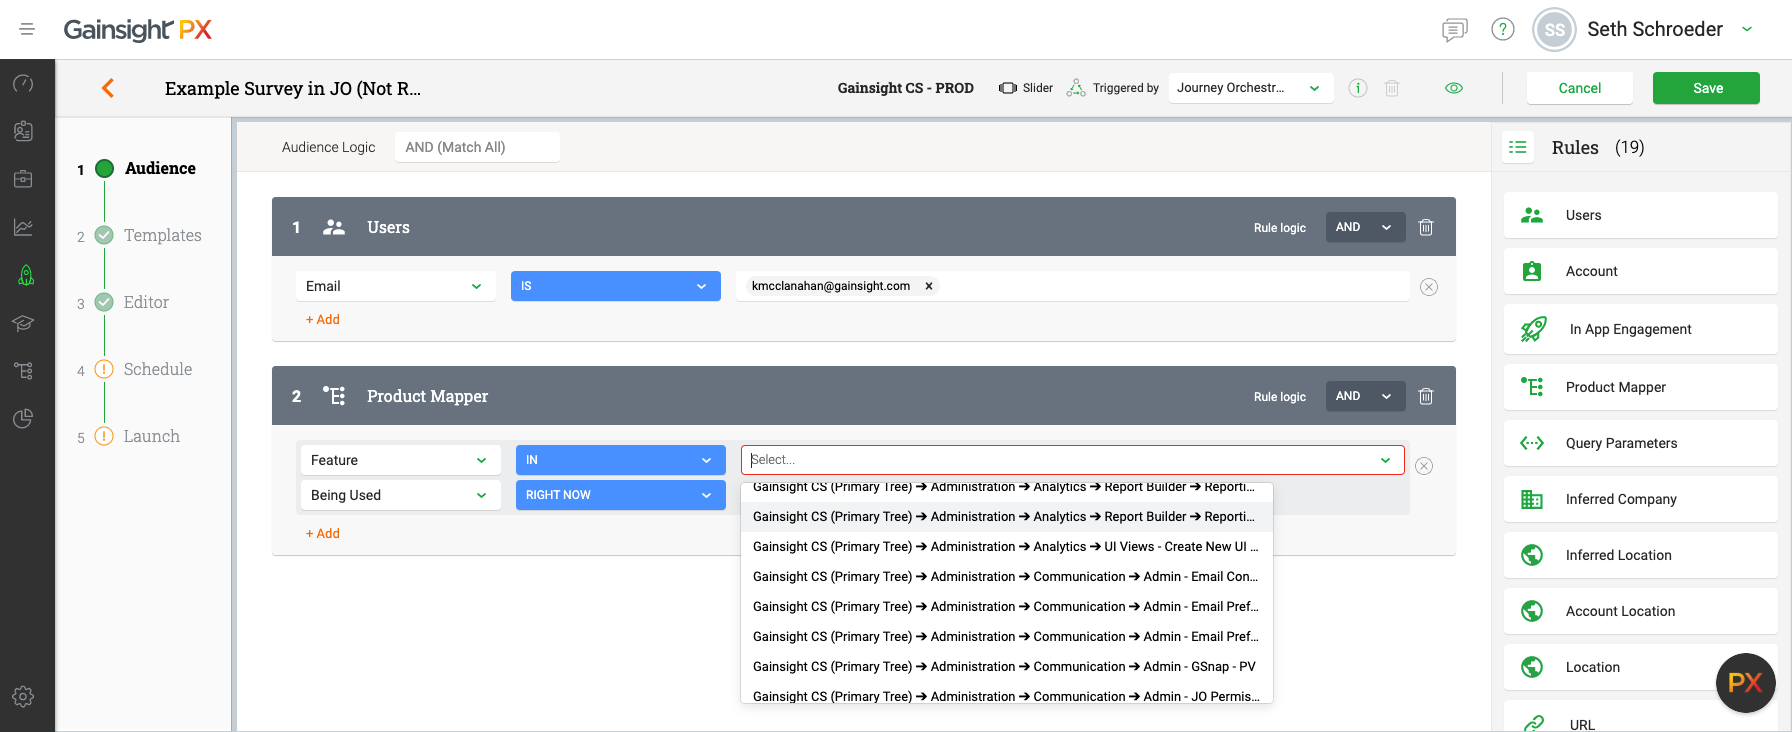Change Users rule logic AND dropdown
1792x732 pixels.
(x=1365, y=227)
